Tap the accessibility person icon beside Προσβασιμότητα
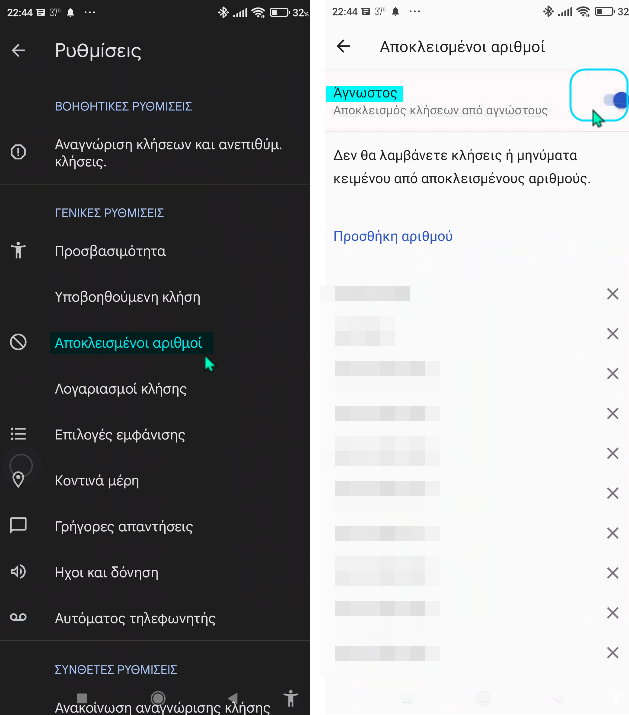Image resolution: width=629 pixels, height=715 pixels. click(x=18, y=250)
